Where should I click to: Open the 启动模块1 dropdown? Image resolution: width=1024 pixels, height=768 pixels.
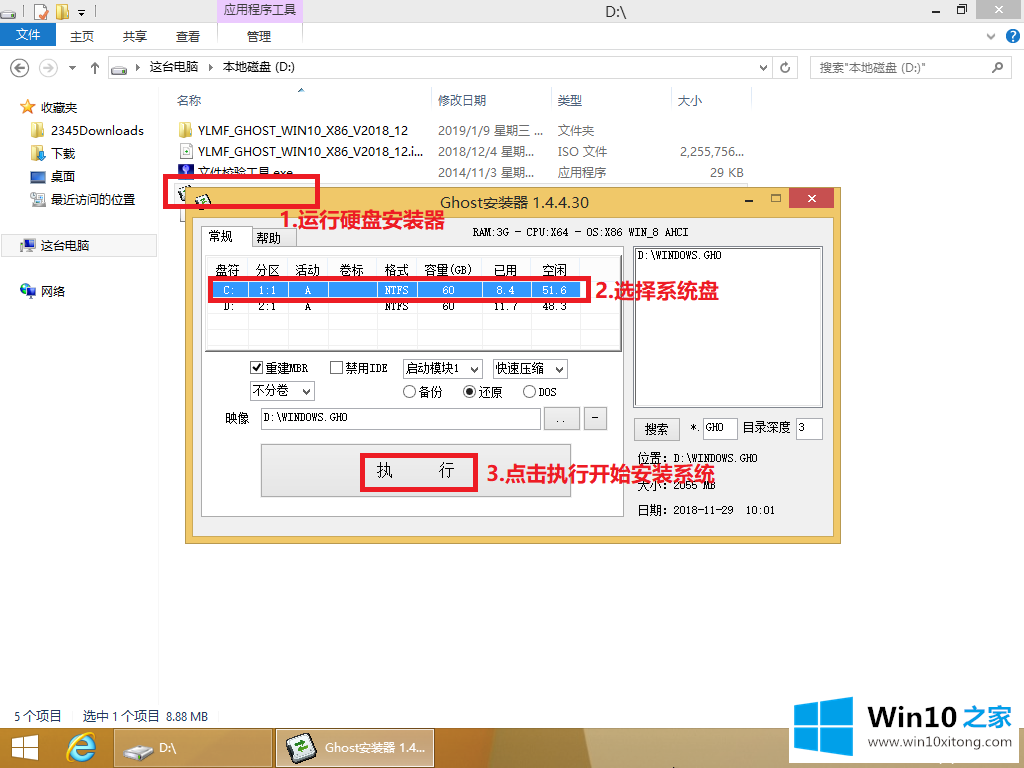442,369
